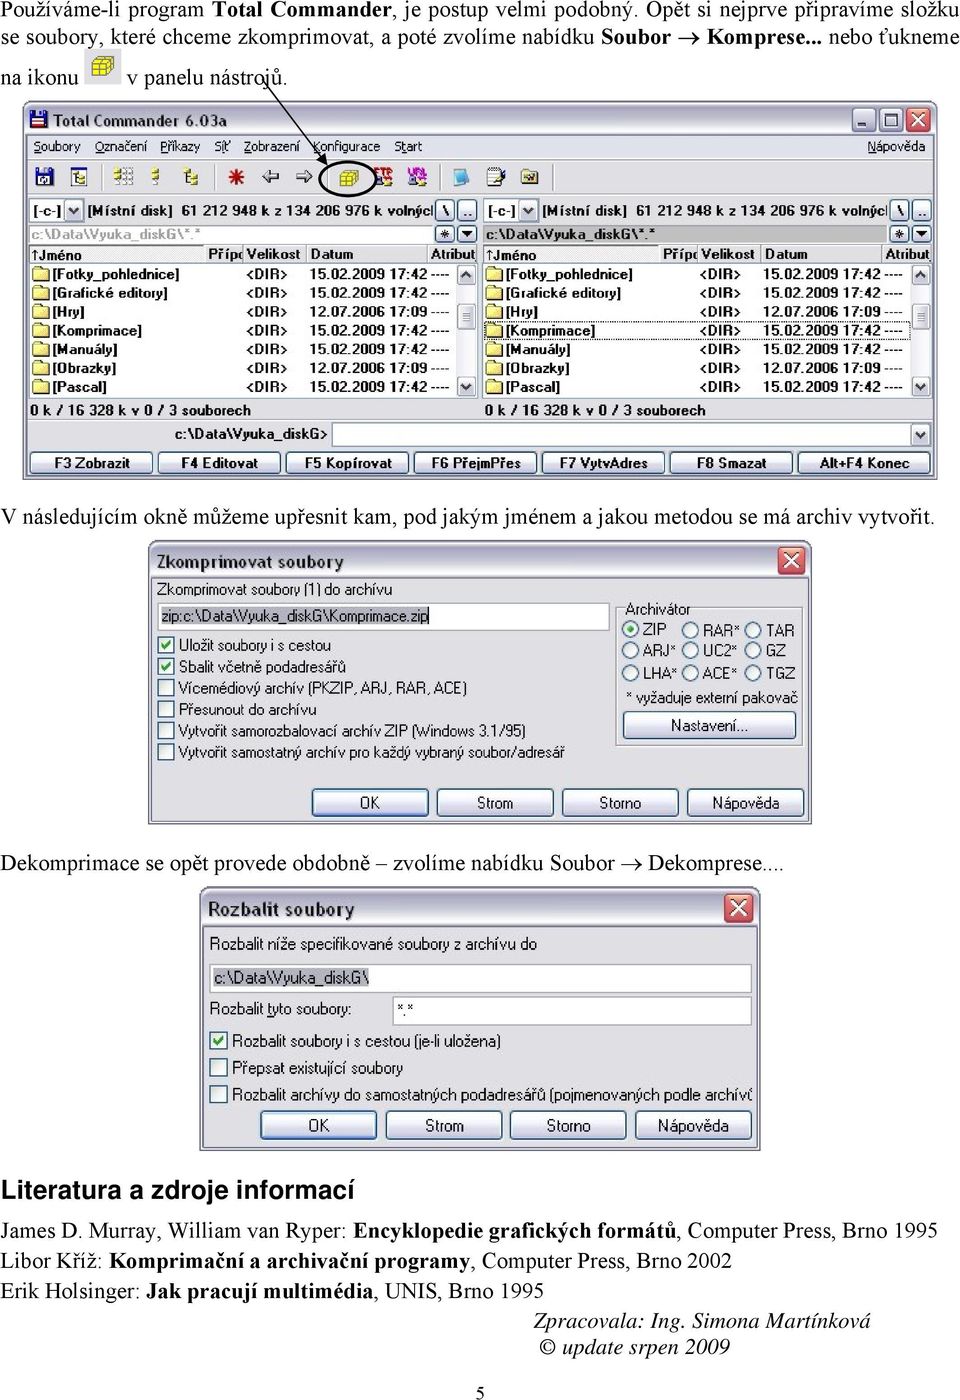This screenshot has height=1400, width=960.
Task: Click folder icon of [Fotky_pohlednice] in left panel
Action: (x=41, y=274)
